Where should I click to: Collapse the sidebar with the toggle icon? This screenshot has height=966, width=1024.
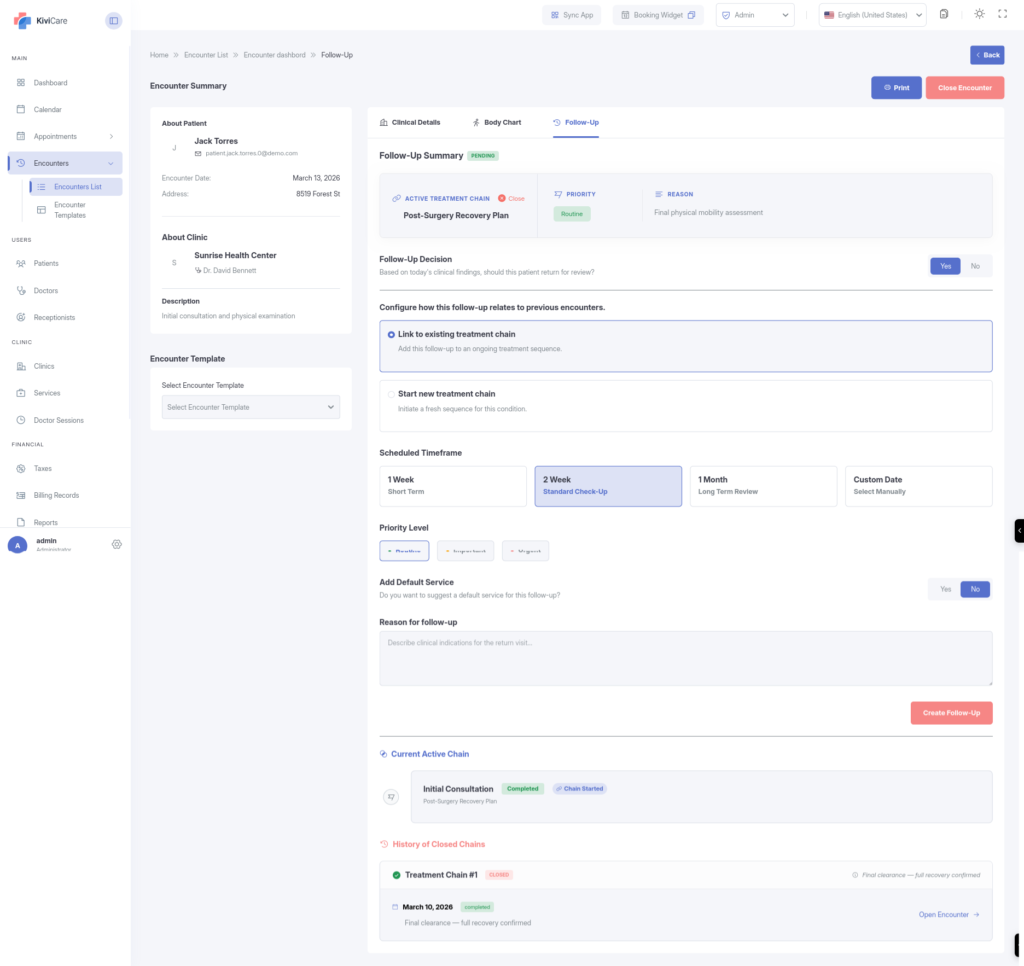coord(113,20)
